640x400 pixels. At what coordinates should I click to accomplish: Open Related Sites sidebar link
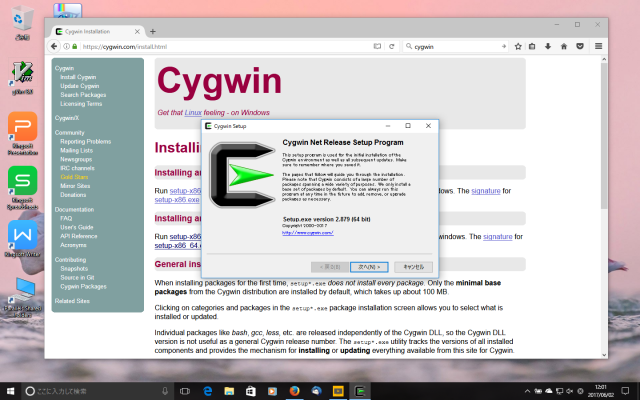click(72, 301)
